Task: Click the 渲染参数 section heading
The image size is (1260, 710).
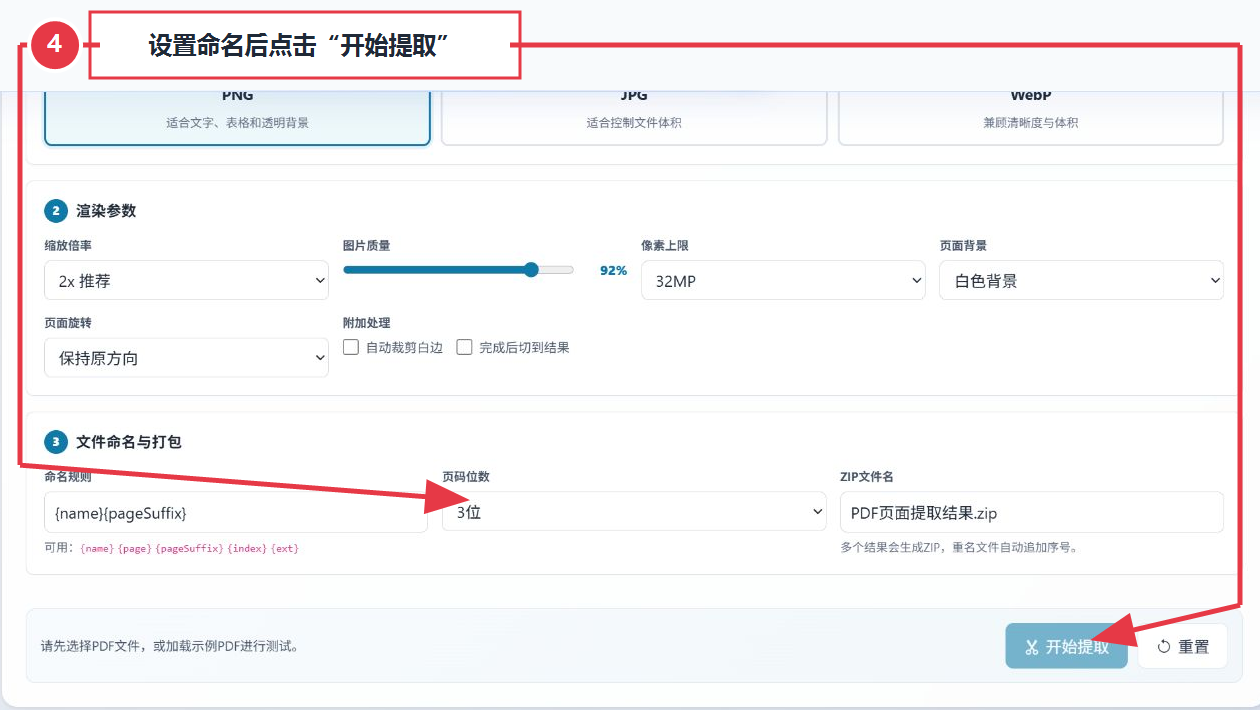Action: [106, 211]
